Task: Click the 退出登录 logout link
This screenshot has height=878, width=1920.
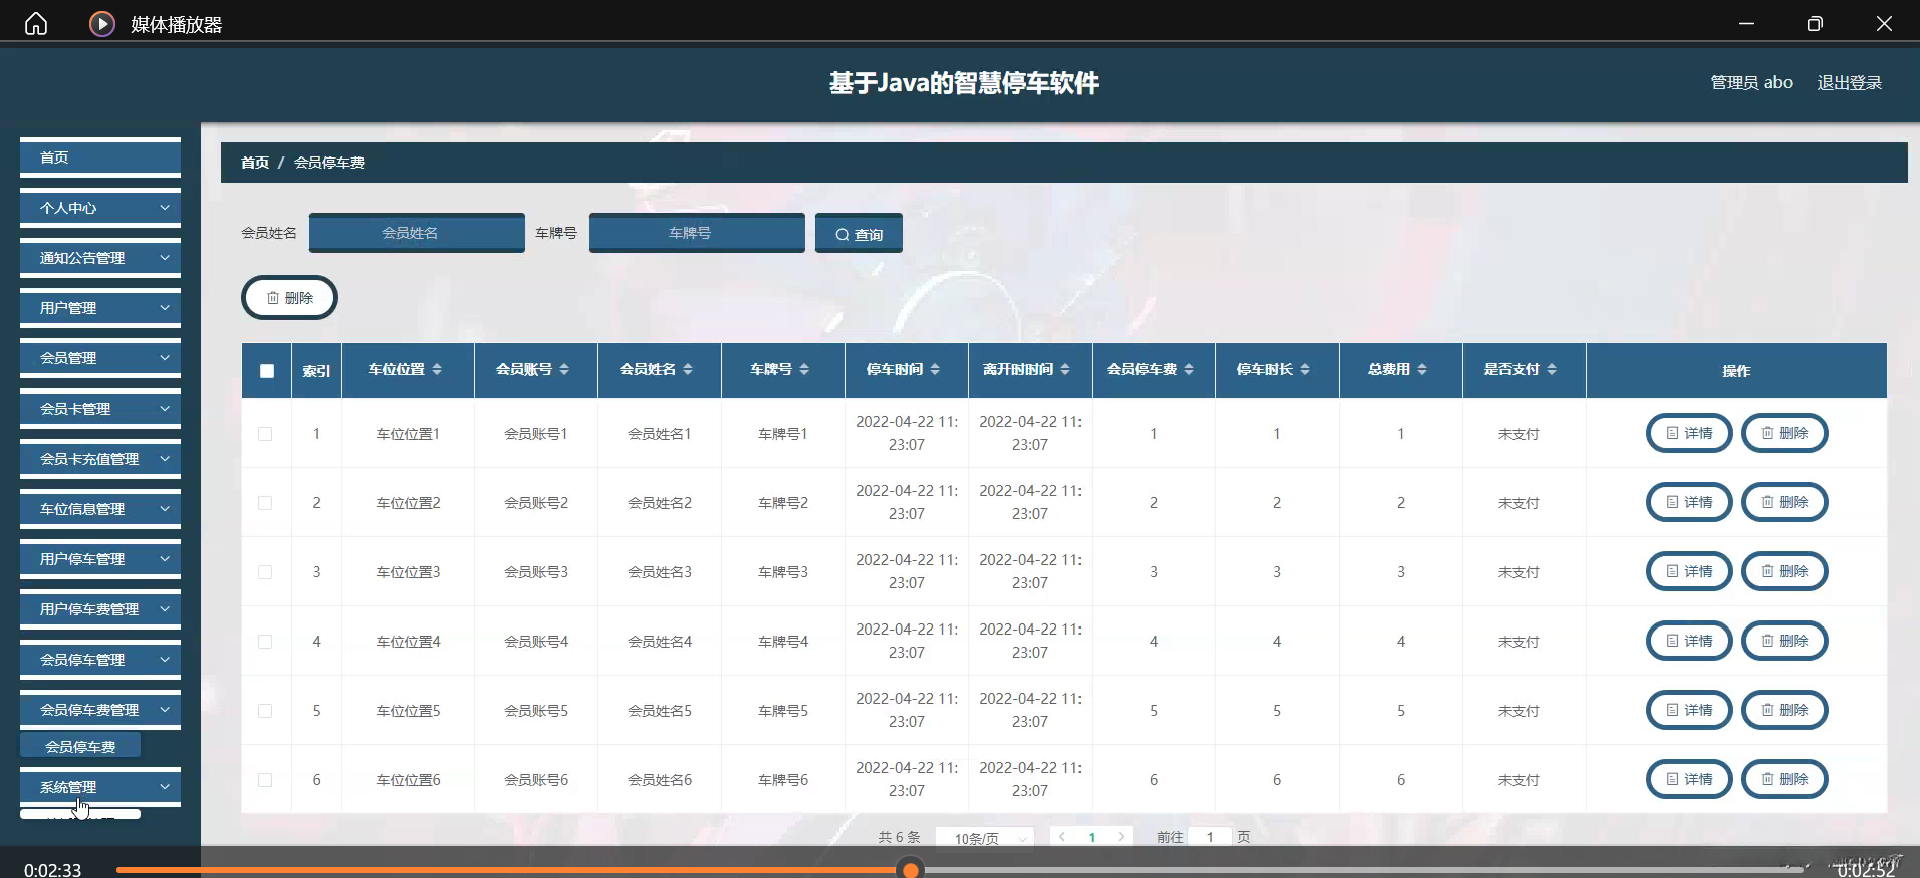Action: point(1849,83)
